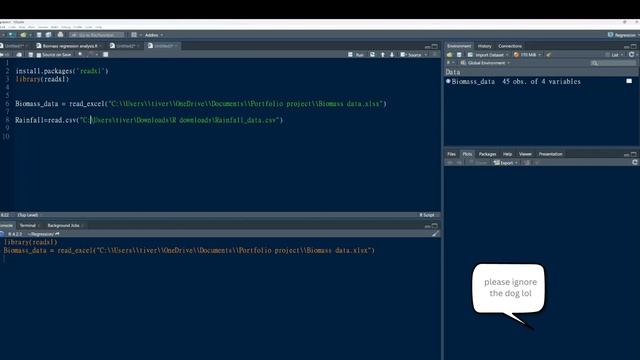The image size is (640, 360).
Task: Open the Top Level scope navigator
Action: point(29,215)
